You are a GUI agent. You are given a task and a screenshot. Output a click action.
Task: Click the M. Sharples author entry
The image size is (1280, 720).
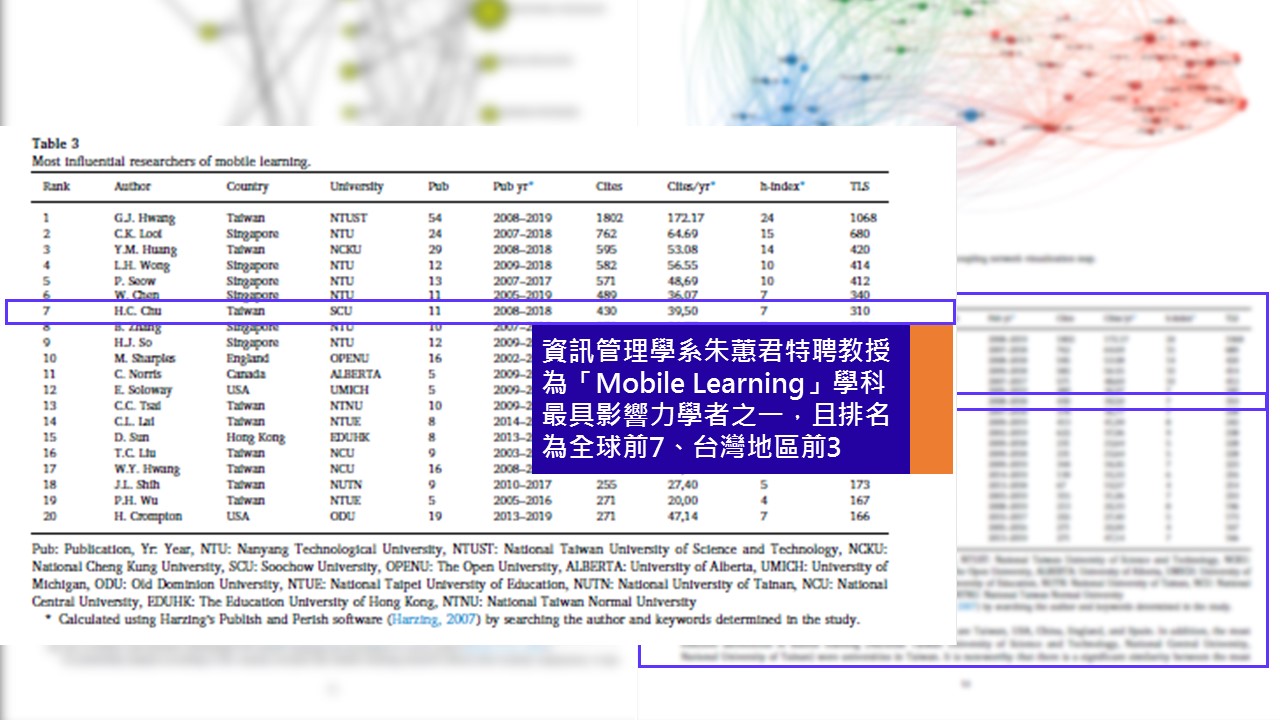point(145,358)
